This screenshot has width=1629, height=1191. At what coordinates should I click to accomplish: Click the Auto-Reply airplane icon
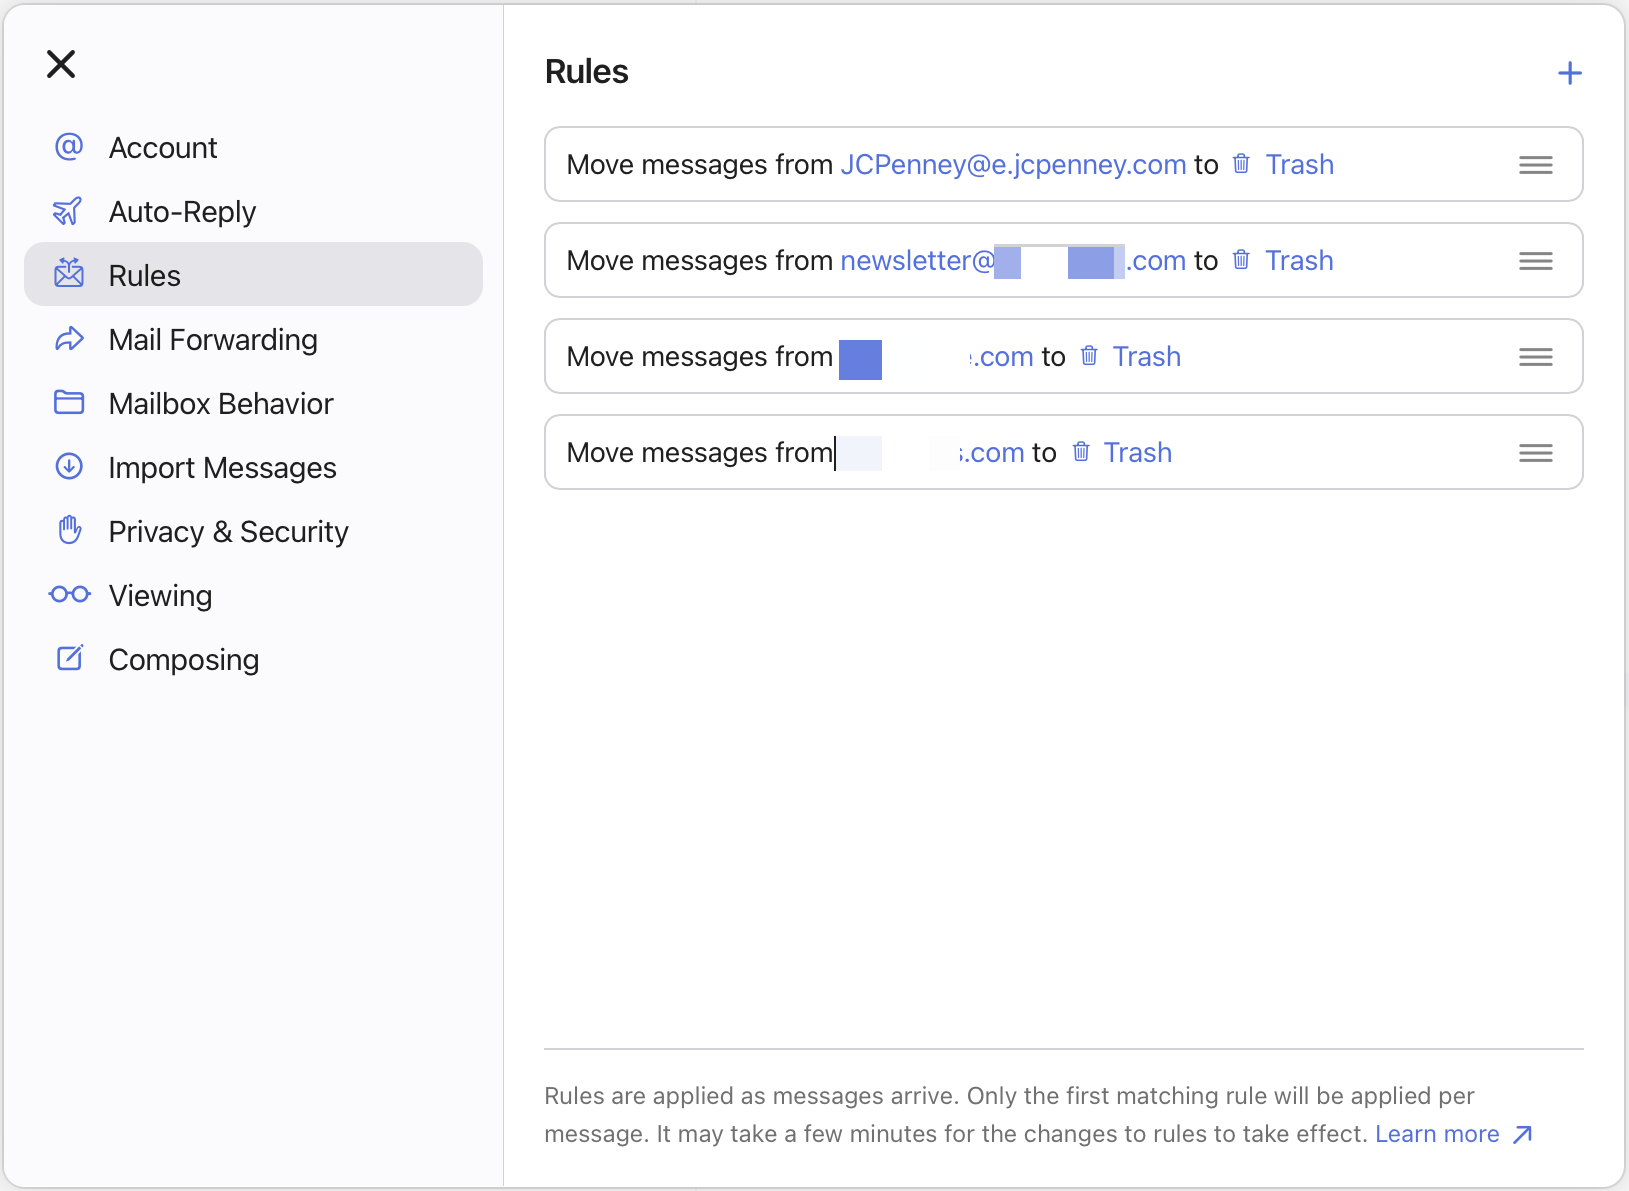pyautogui.click(x=67, y=211)
